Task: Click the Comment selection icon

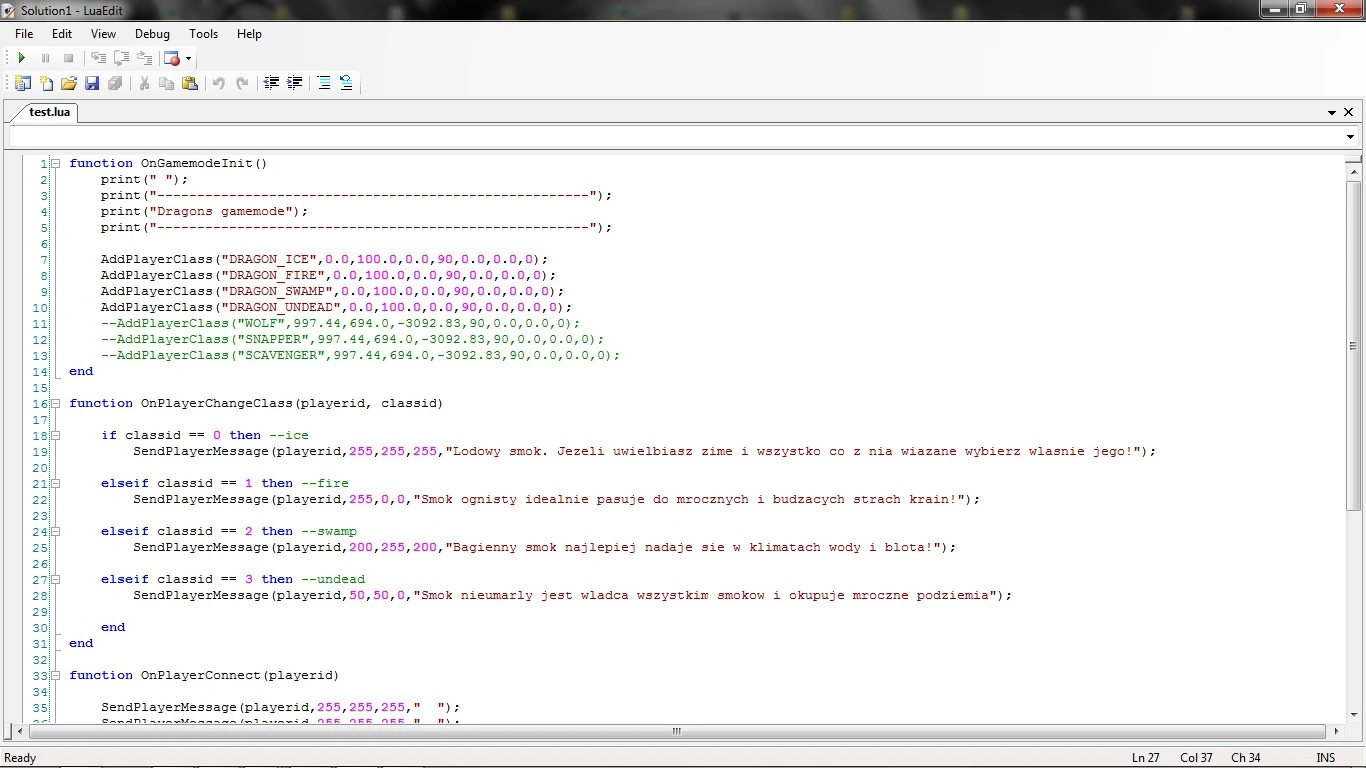Action: tap(324, 83)
